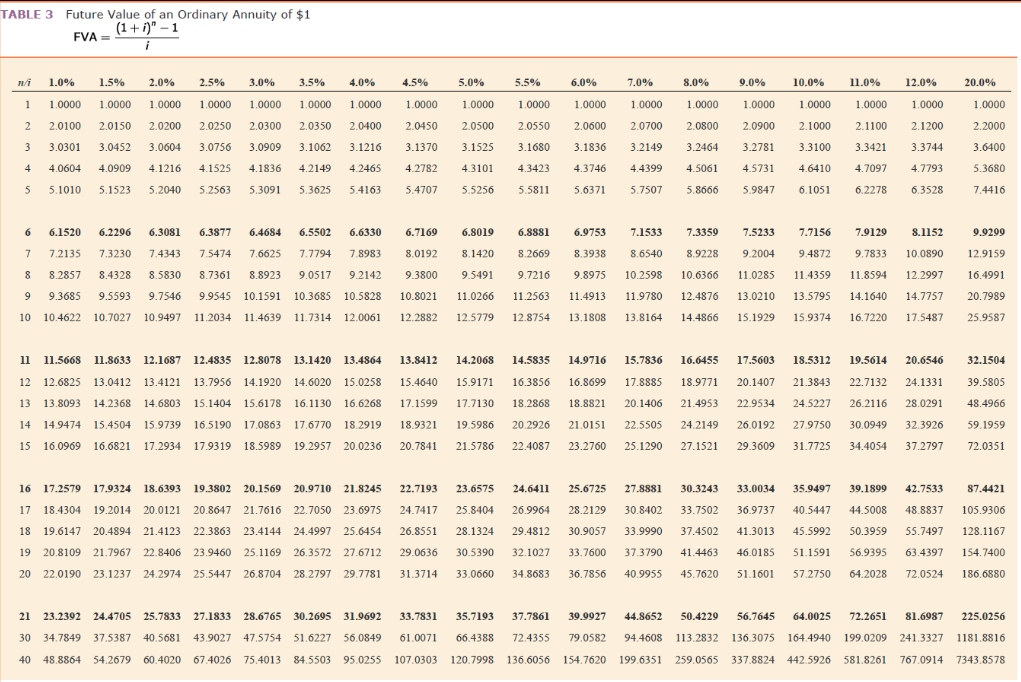
Task: Click the value 164.4940
Action: click(x=809, y=638)
